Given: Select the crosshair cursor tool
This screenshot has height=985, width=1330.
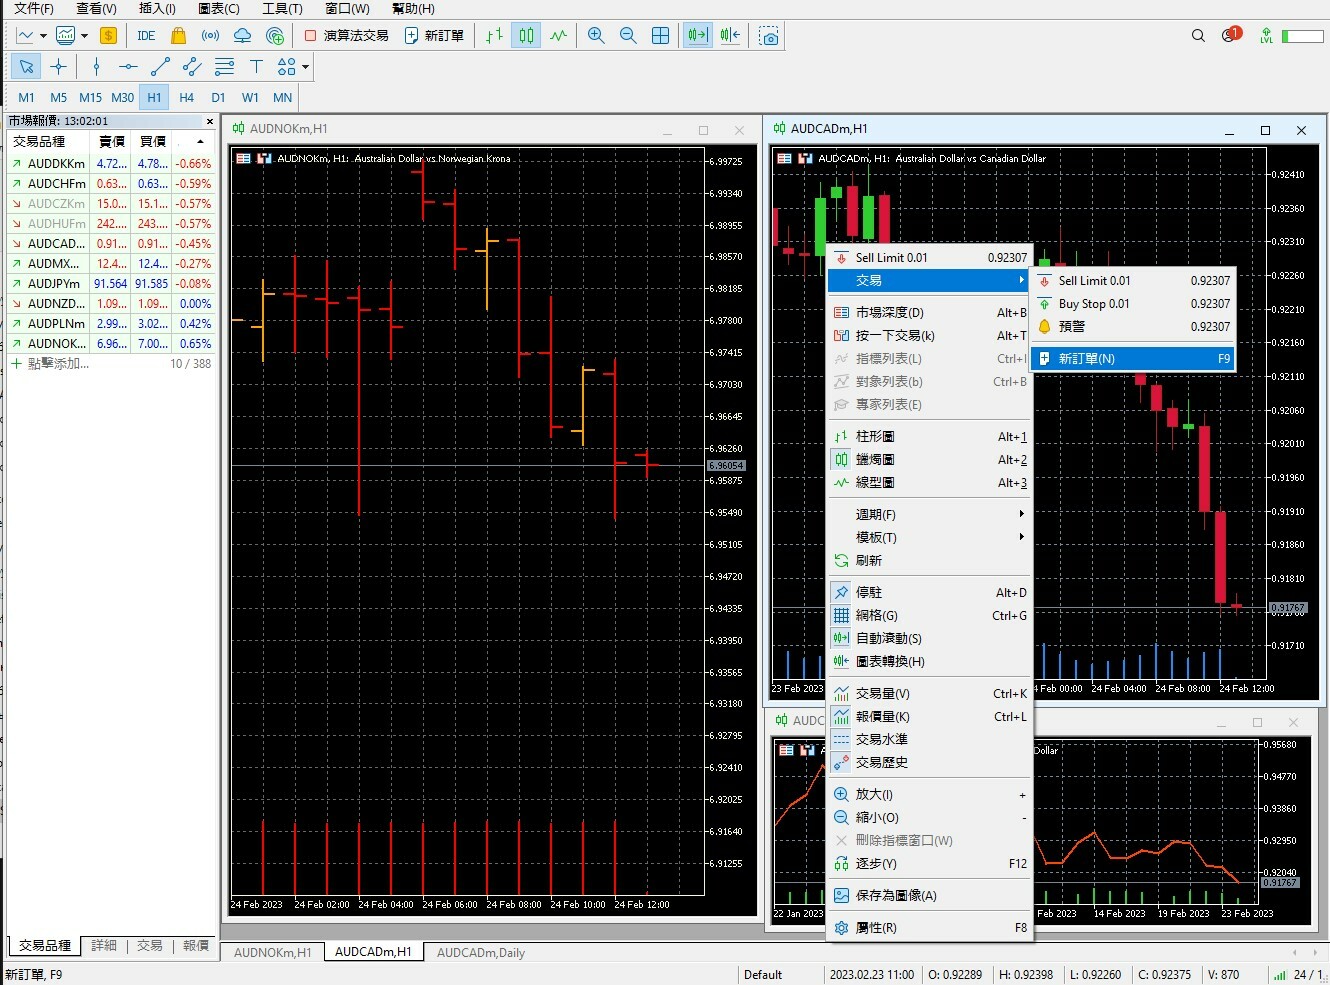Looking at the screenshot, I should 59,67.
